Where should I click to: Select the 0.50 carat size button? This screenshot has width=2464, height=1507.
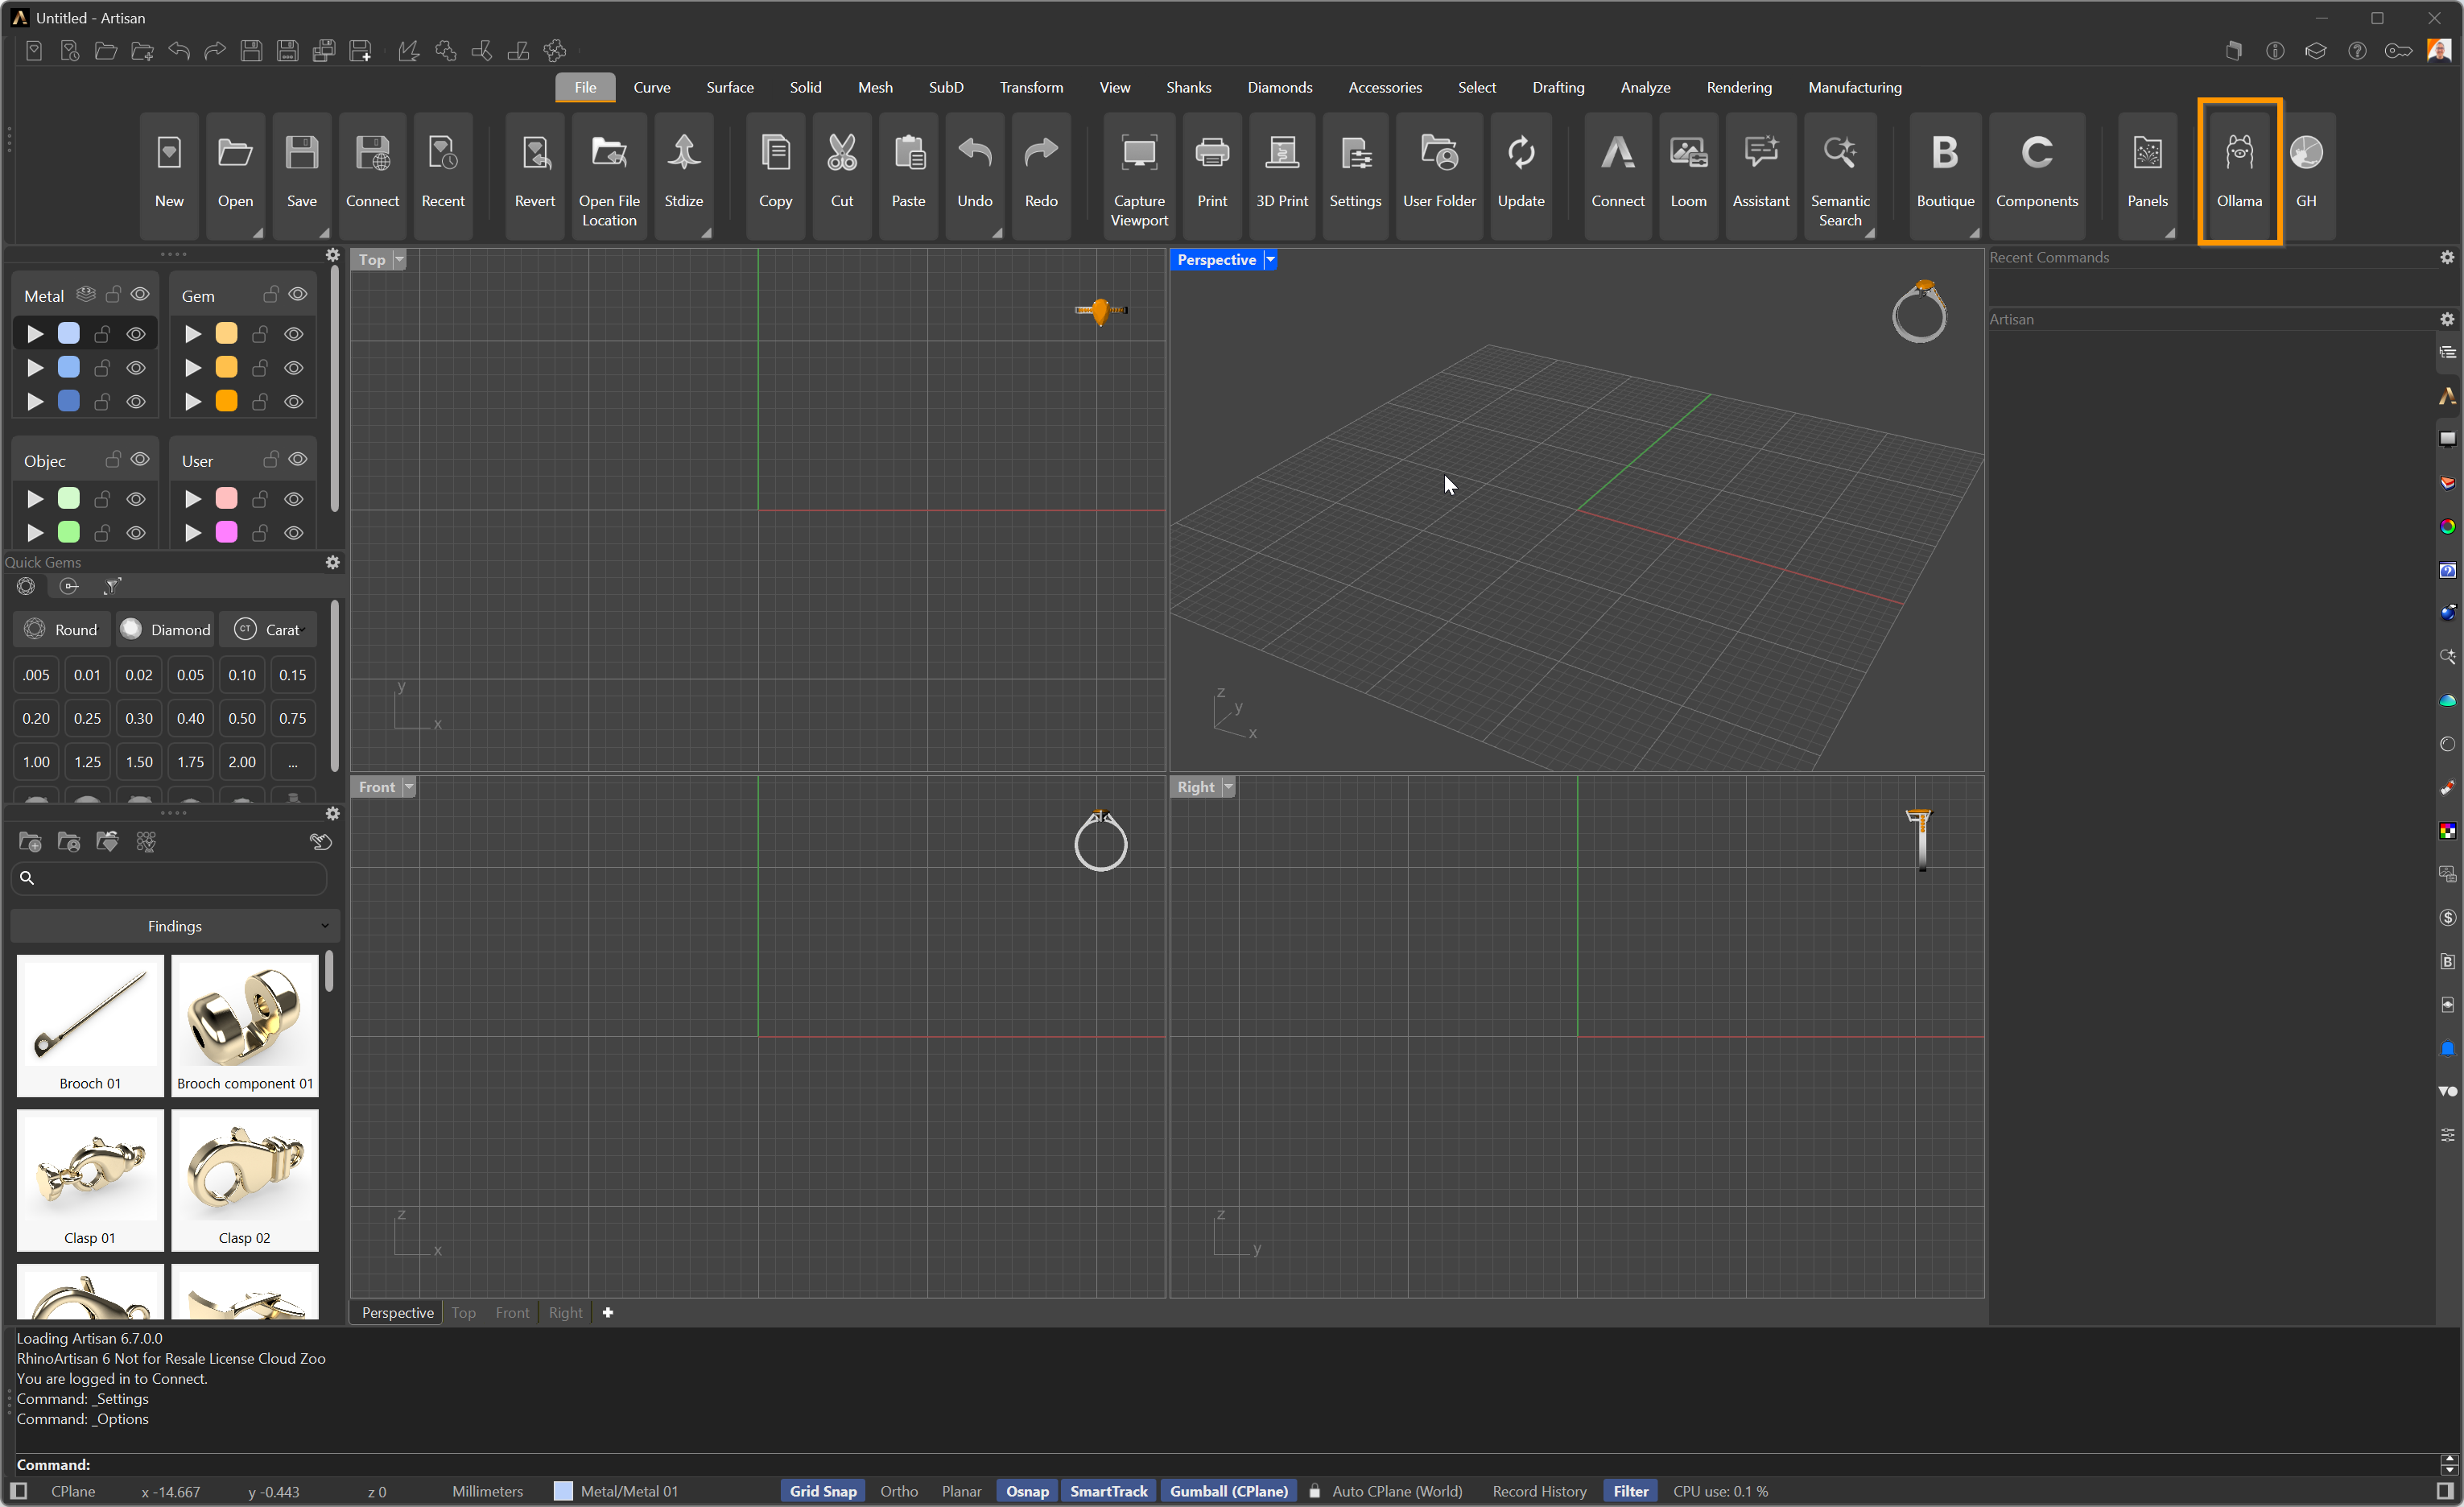coord(241,718)
